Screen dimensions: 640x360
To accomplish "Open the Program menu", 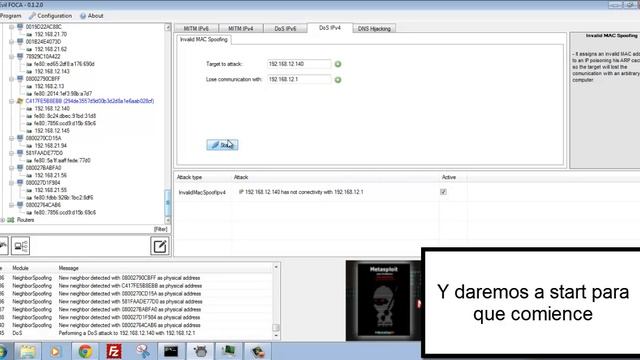I will click(x=11, y=16).
